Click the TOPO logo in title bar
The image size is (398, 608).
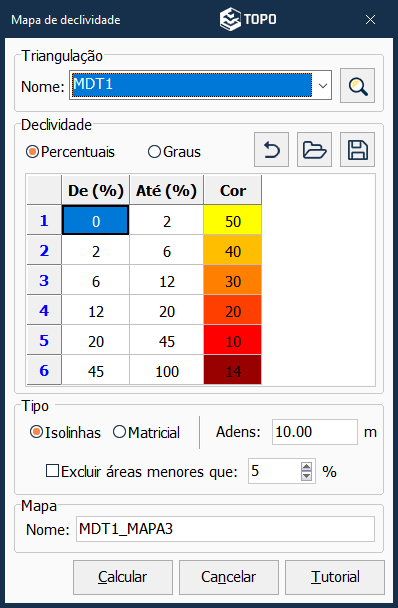(x=248, y=19)
